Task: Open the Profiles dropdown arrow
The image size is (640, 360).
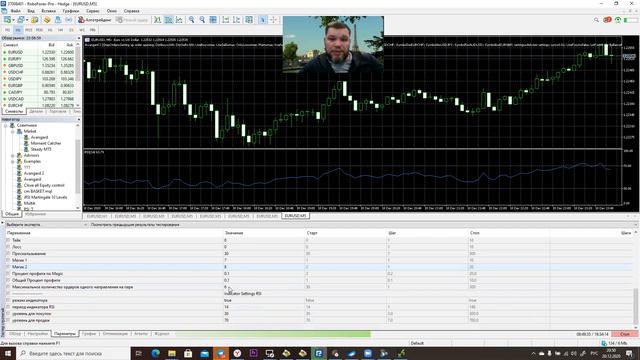Action: [x=27, y=20]
